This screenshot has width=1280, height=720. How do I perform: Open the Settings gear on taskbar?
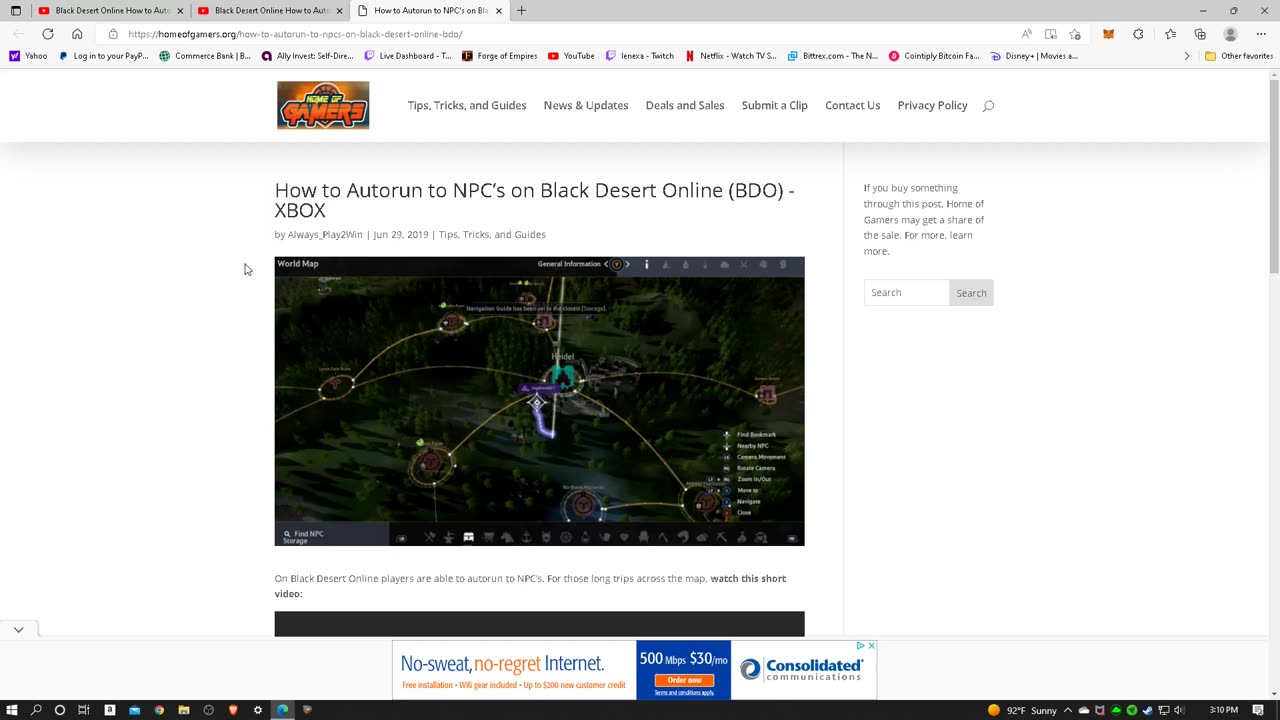tap(258, 710)
